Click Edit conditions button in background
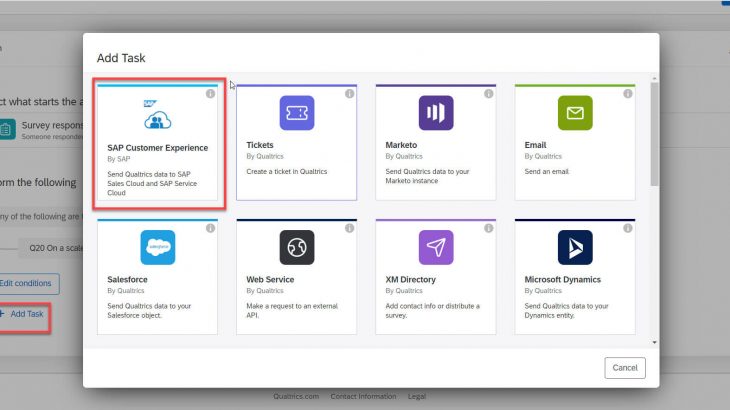 [29, 283]
